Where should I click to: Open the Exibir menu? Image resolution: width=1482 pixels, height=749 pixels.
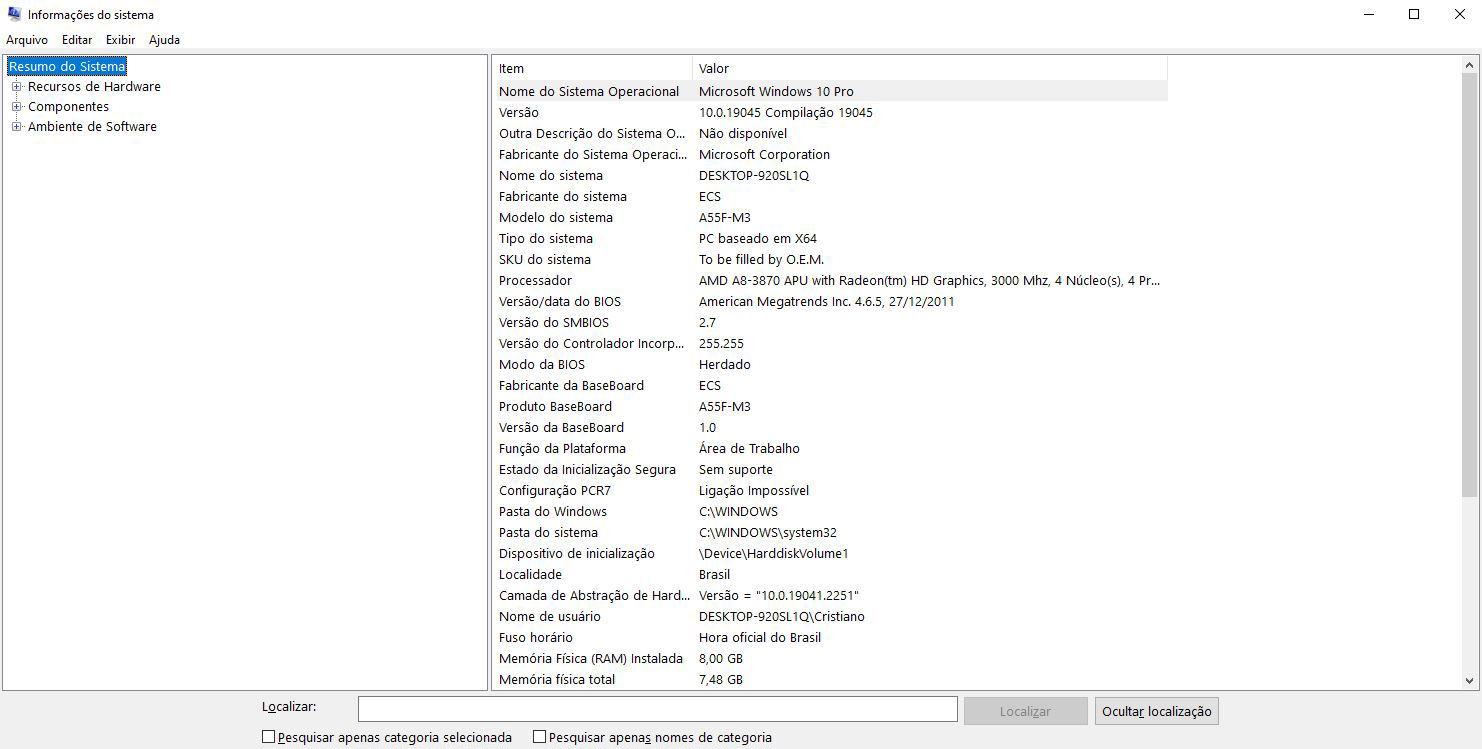click(x=121, y=40)
